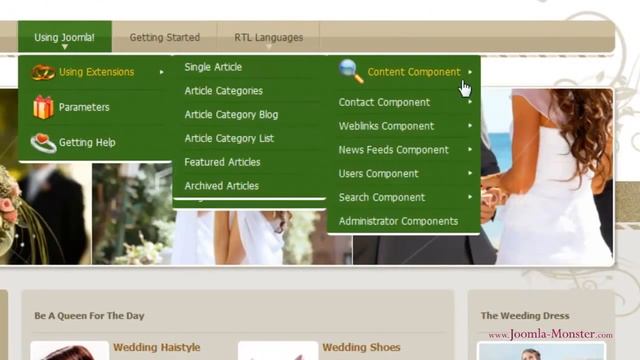Expand arrow next to Users Component
The height and width of the screenshot is (360, 640).
(x=470, y=173)
